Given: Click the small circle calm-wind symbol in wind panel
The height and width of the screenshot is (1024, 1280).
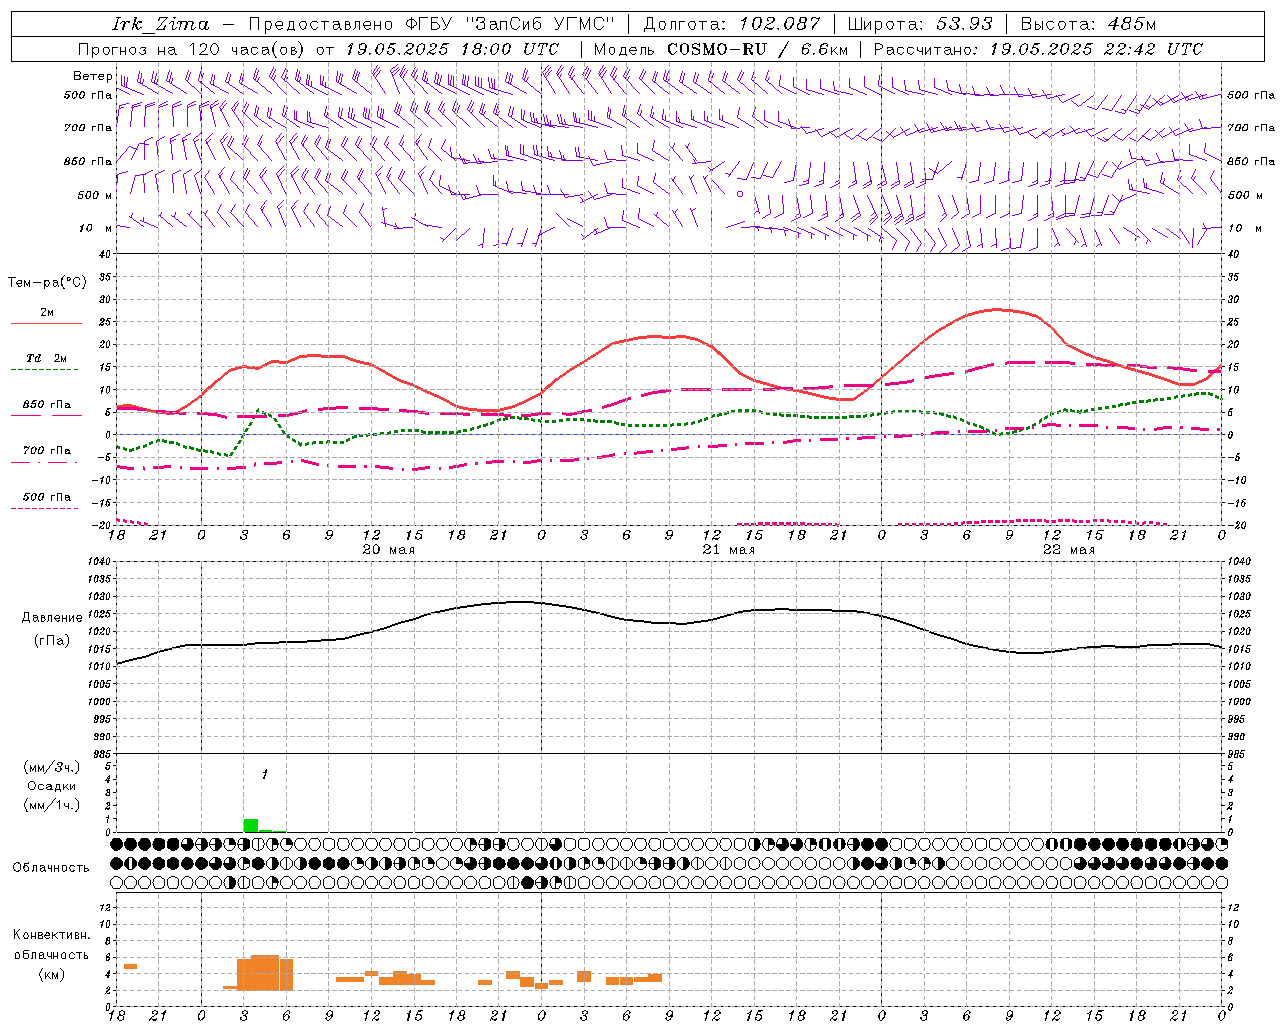Looking at the screenshot, I should tap(740, 194).
